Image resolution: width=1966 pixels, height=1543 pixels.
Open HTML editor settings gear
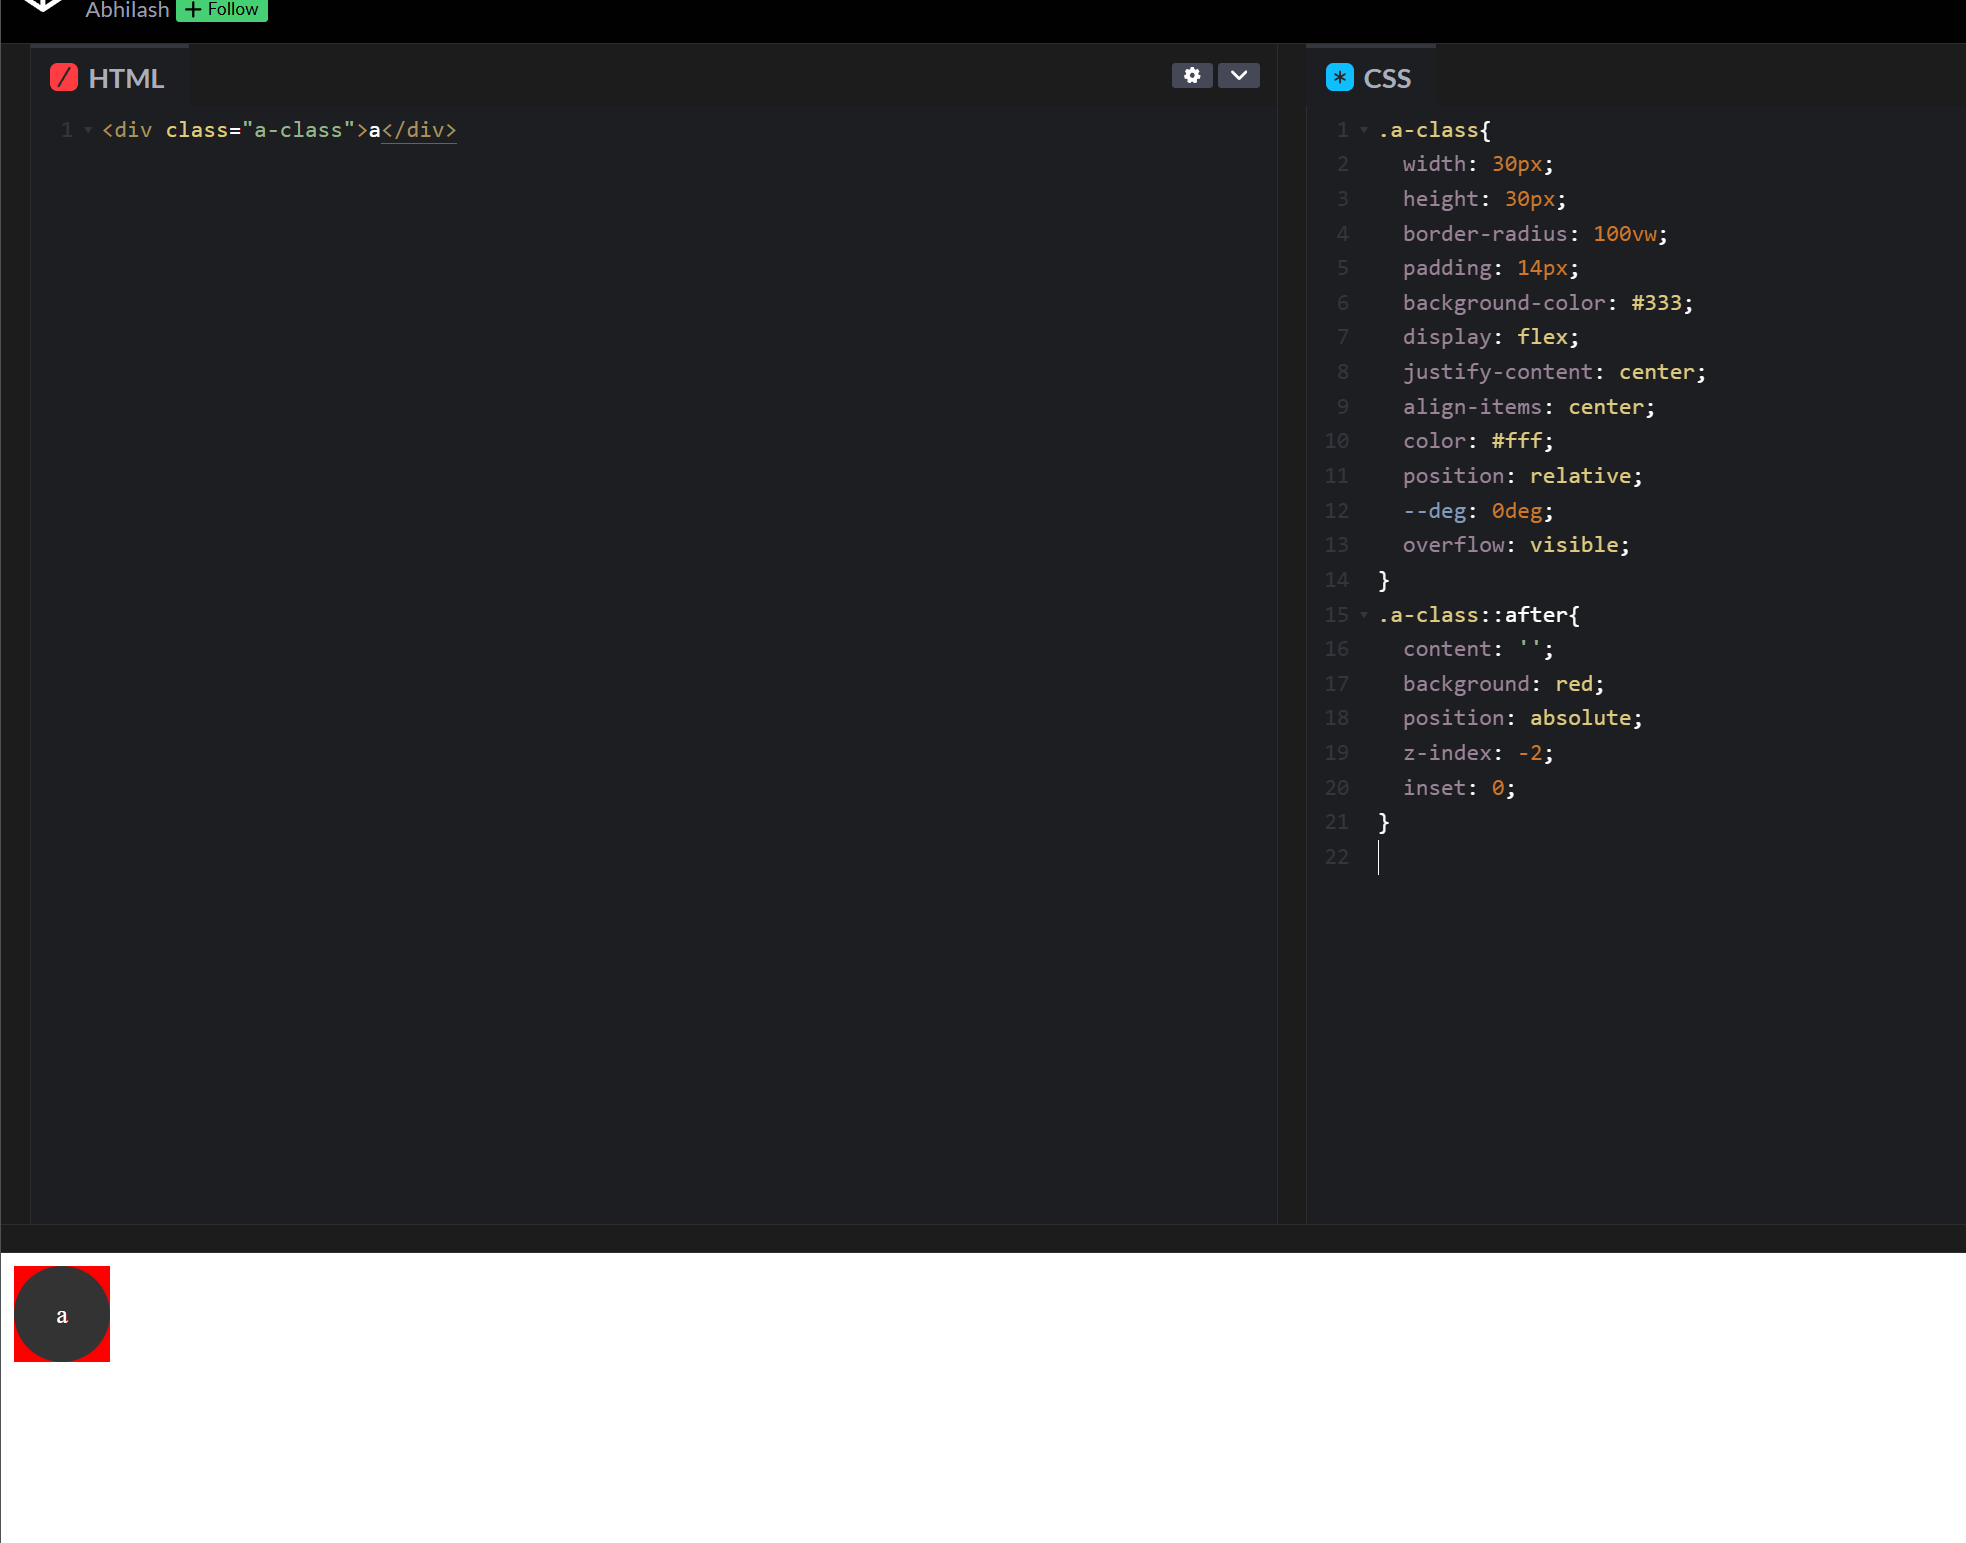coord(1191,76)
